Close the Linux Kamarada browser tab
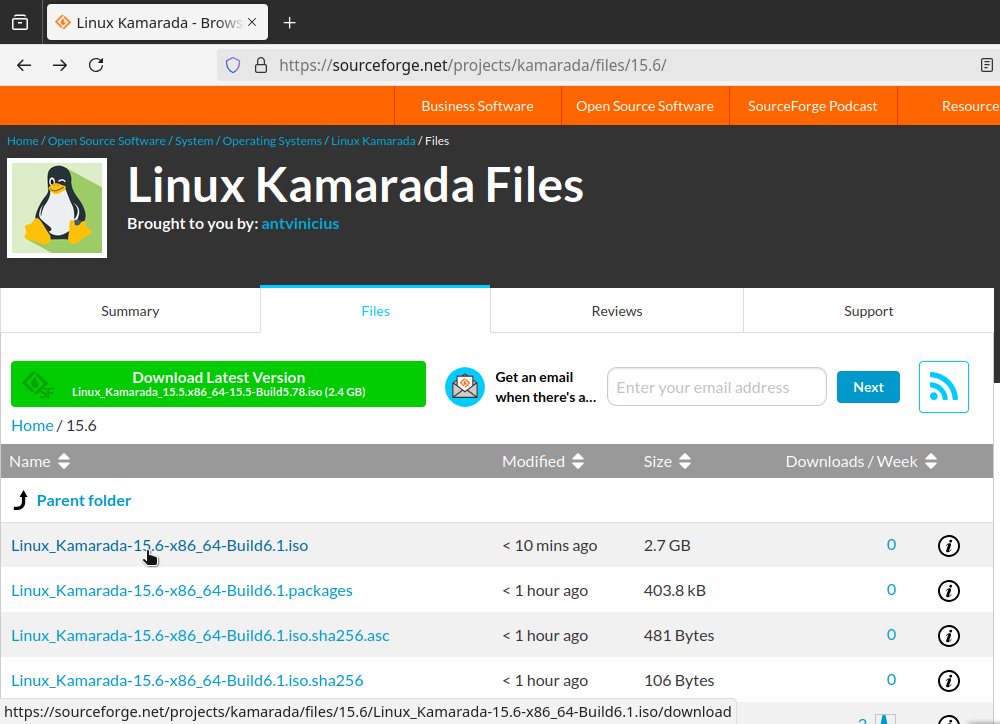Viewport: 1000px width, 724px height. (x=252, y=22)
